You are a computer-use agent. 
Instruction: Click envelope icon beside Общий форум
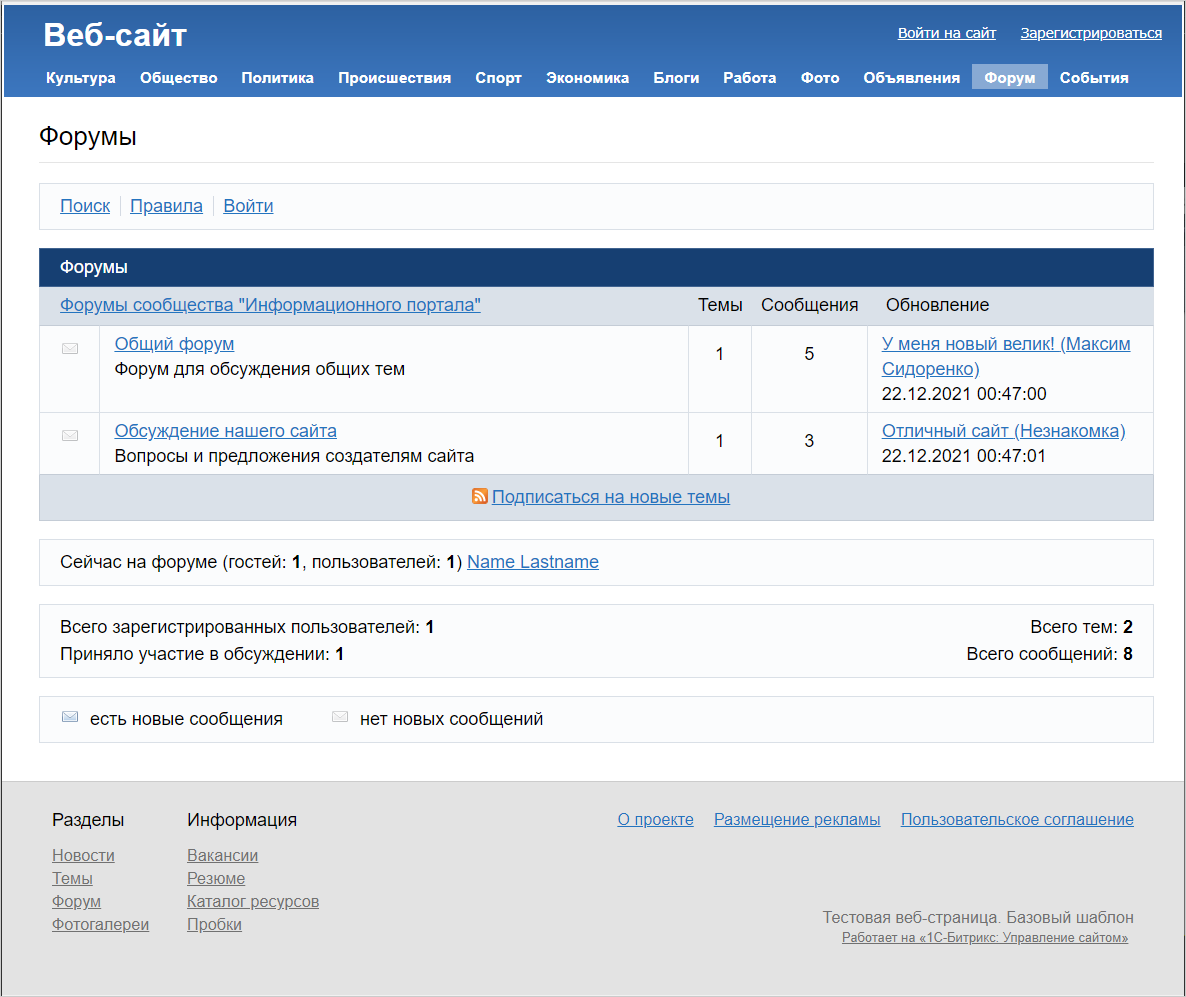(70, 348)
